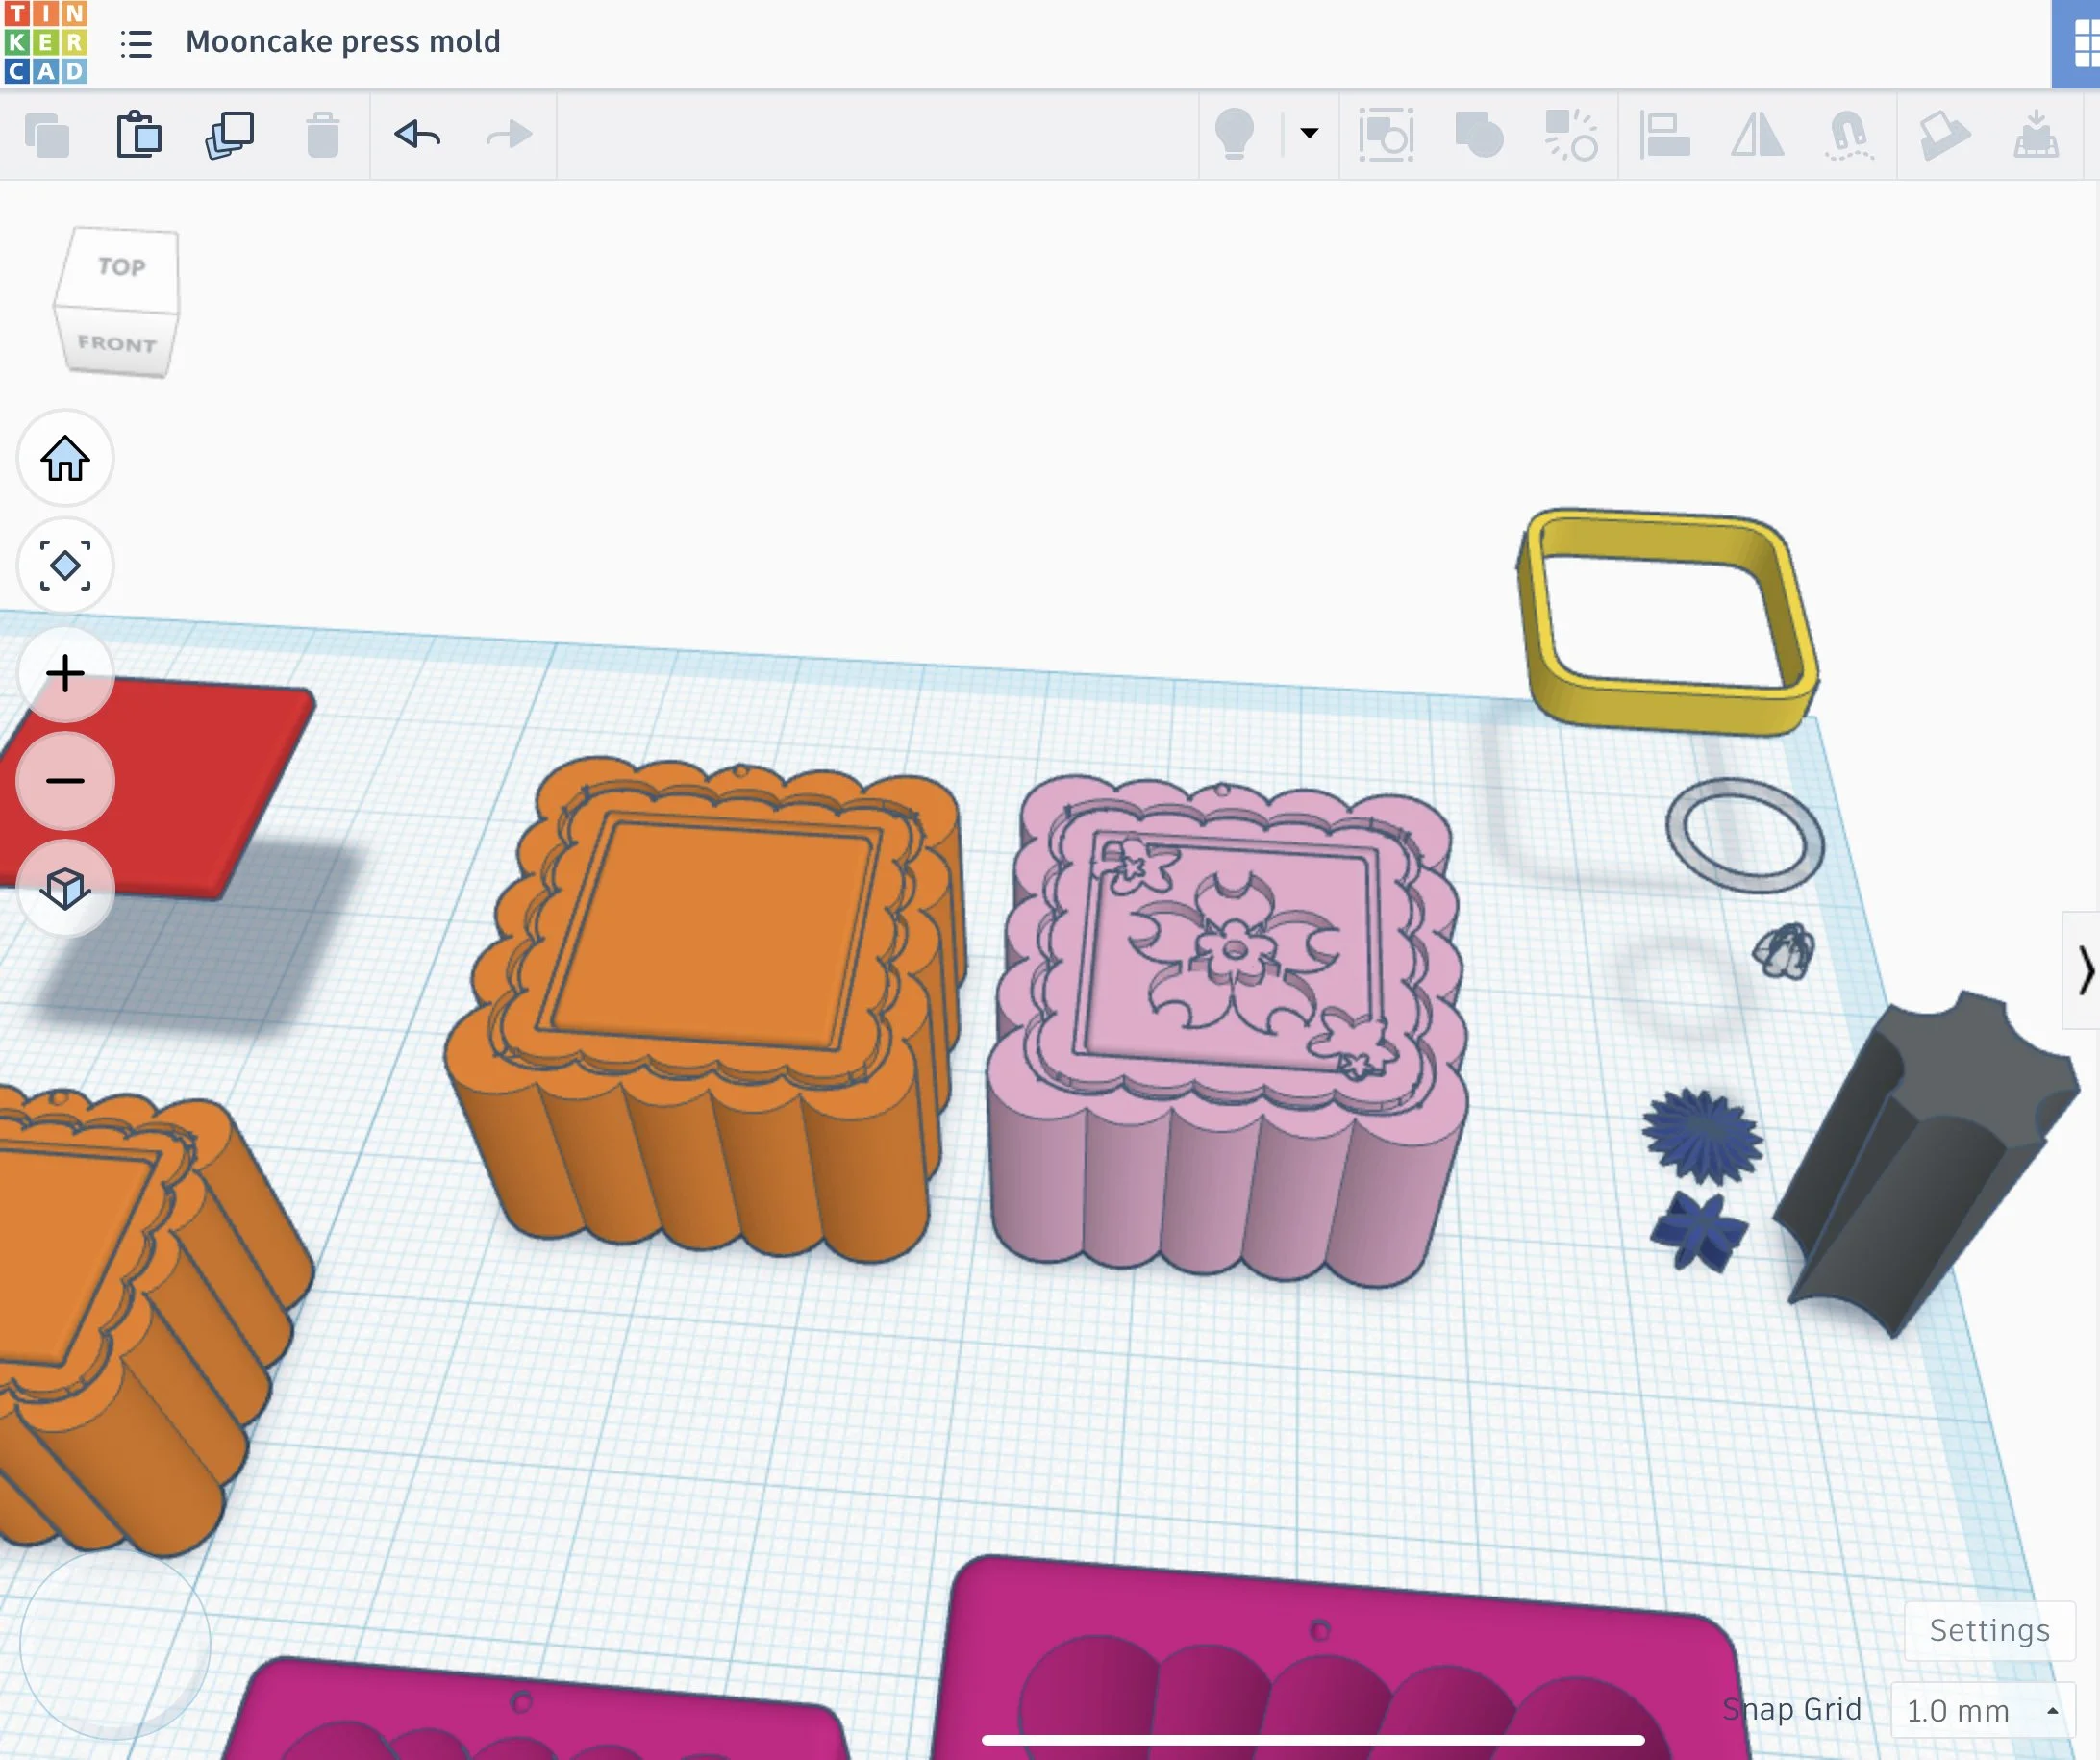Click the Copy icon in toolbar
2100x1760 pixels.
click(47, 135)
